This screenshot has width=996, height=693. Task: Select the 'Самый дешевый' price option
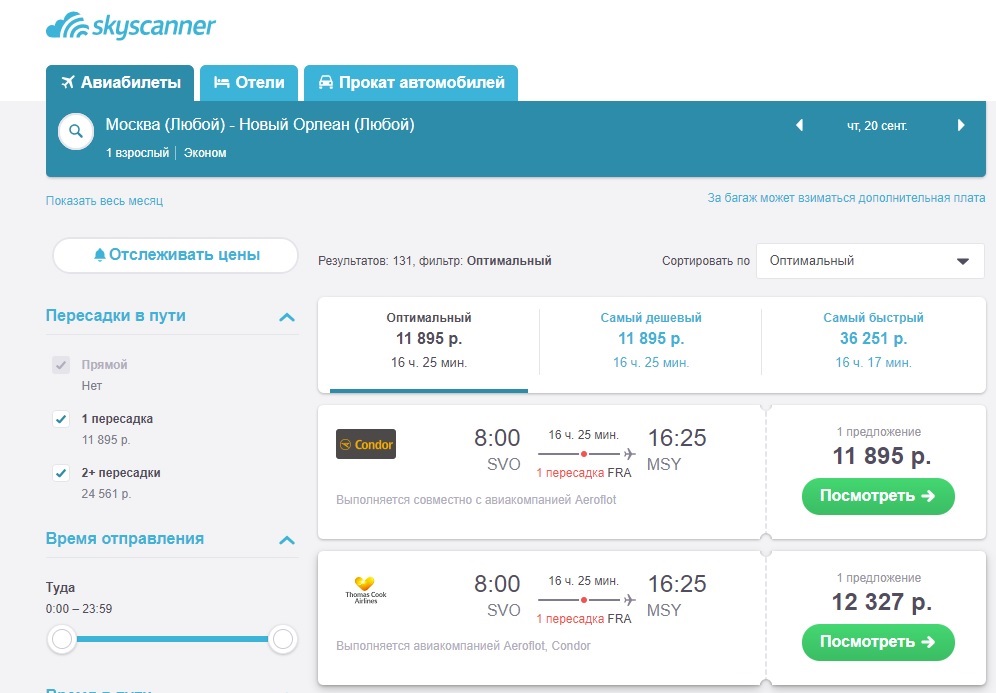(651, 339)
